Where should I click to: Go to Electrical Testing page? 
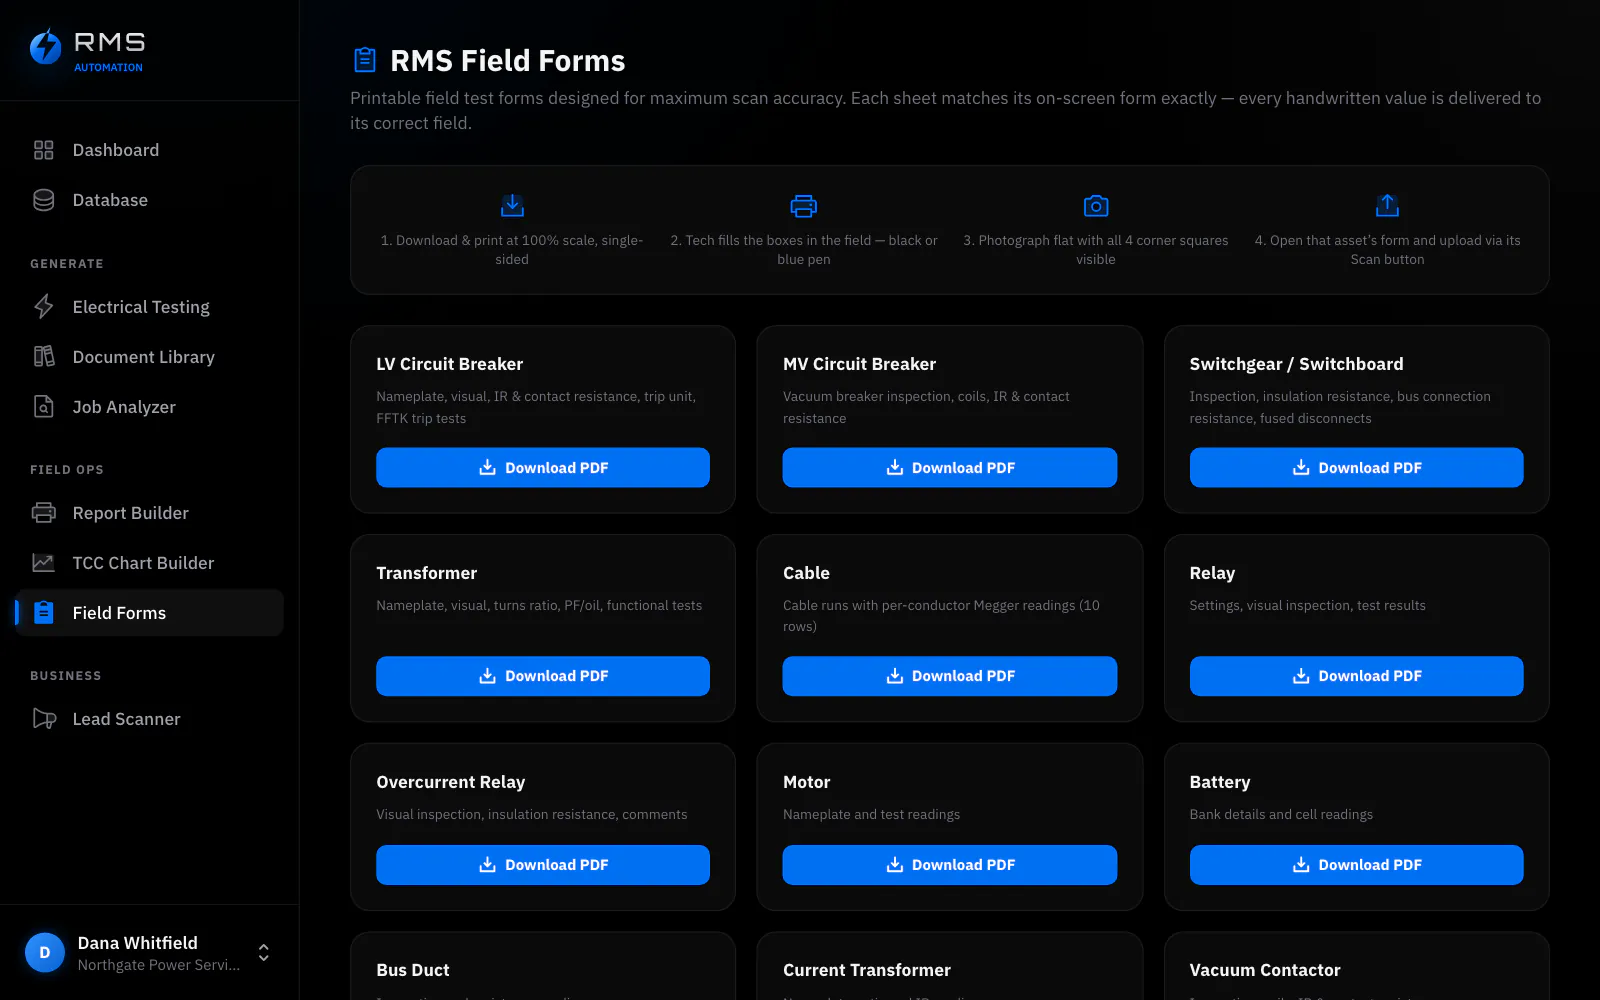pos(150,307)
